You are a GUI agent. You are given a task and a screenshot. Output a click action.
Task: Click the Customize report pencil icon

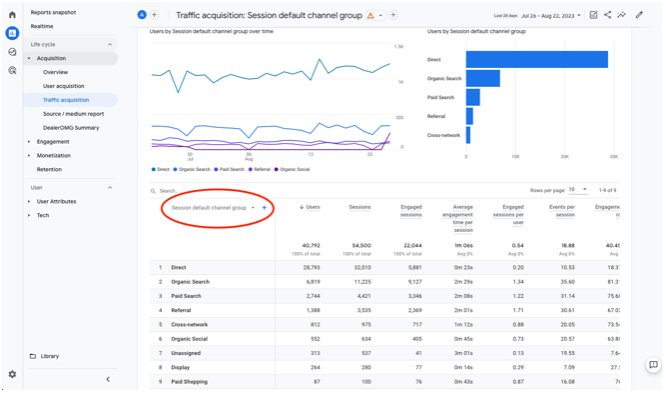click(x=639, y=15)
